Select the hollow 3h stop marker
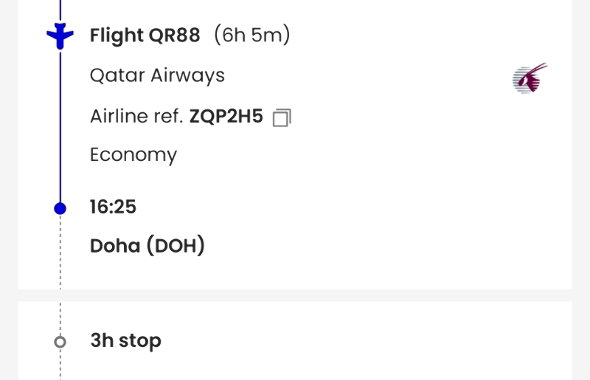This screenshot has width=590, height=380. tap(60, 342)
